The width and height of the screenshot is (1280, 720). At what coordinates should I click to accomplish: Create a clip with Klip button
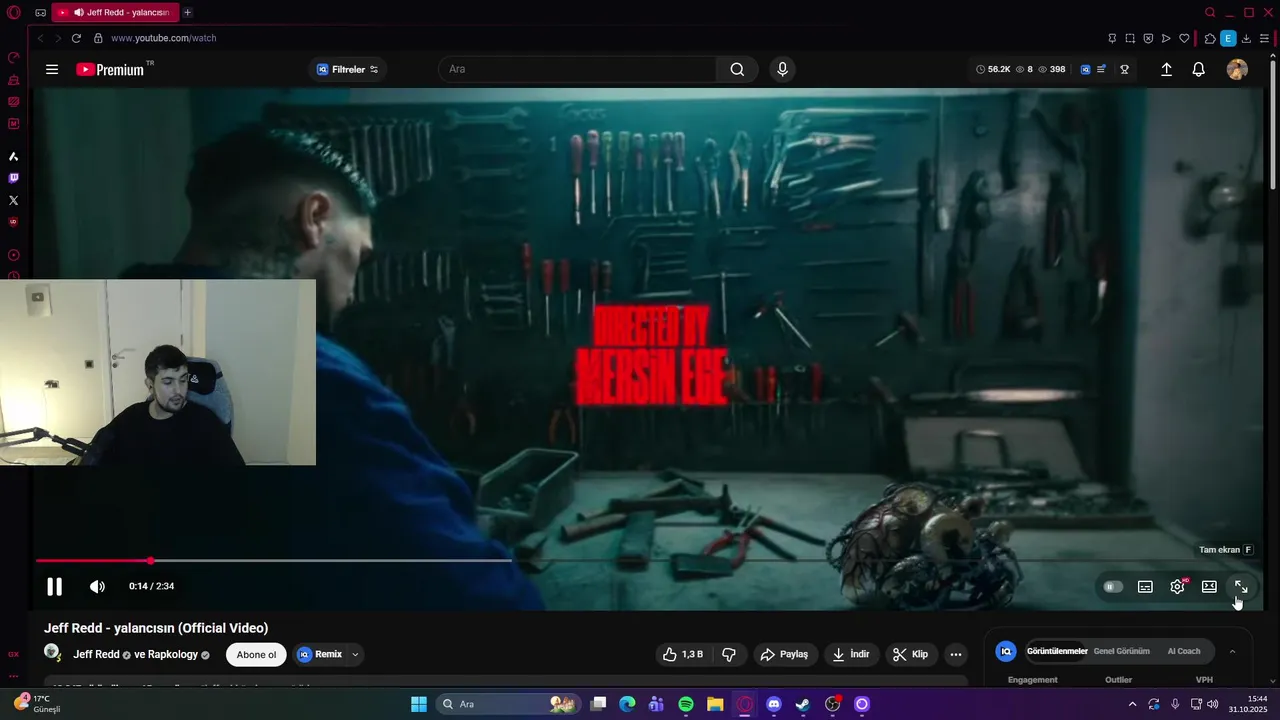point(911,654)
